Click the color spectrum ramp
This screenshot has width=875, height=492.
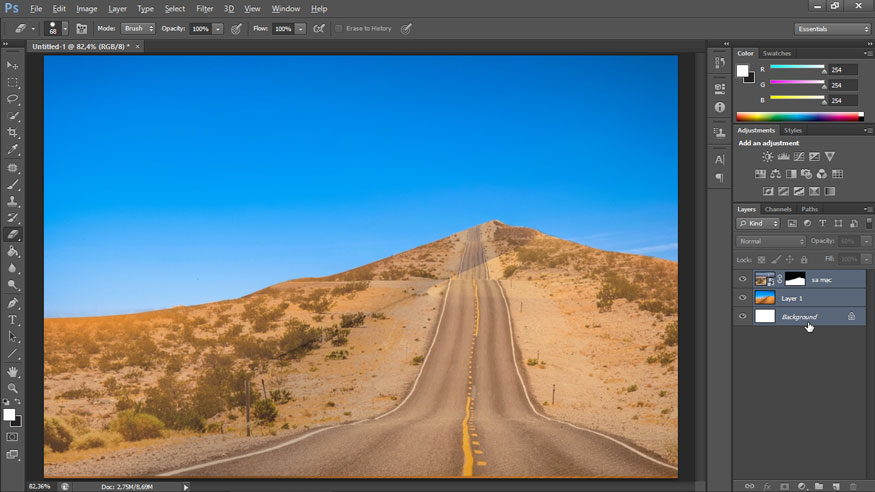pyautogui.click(x=799, y=117)
